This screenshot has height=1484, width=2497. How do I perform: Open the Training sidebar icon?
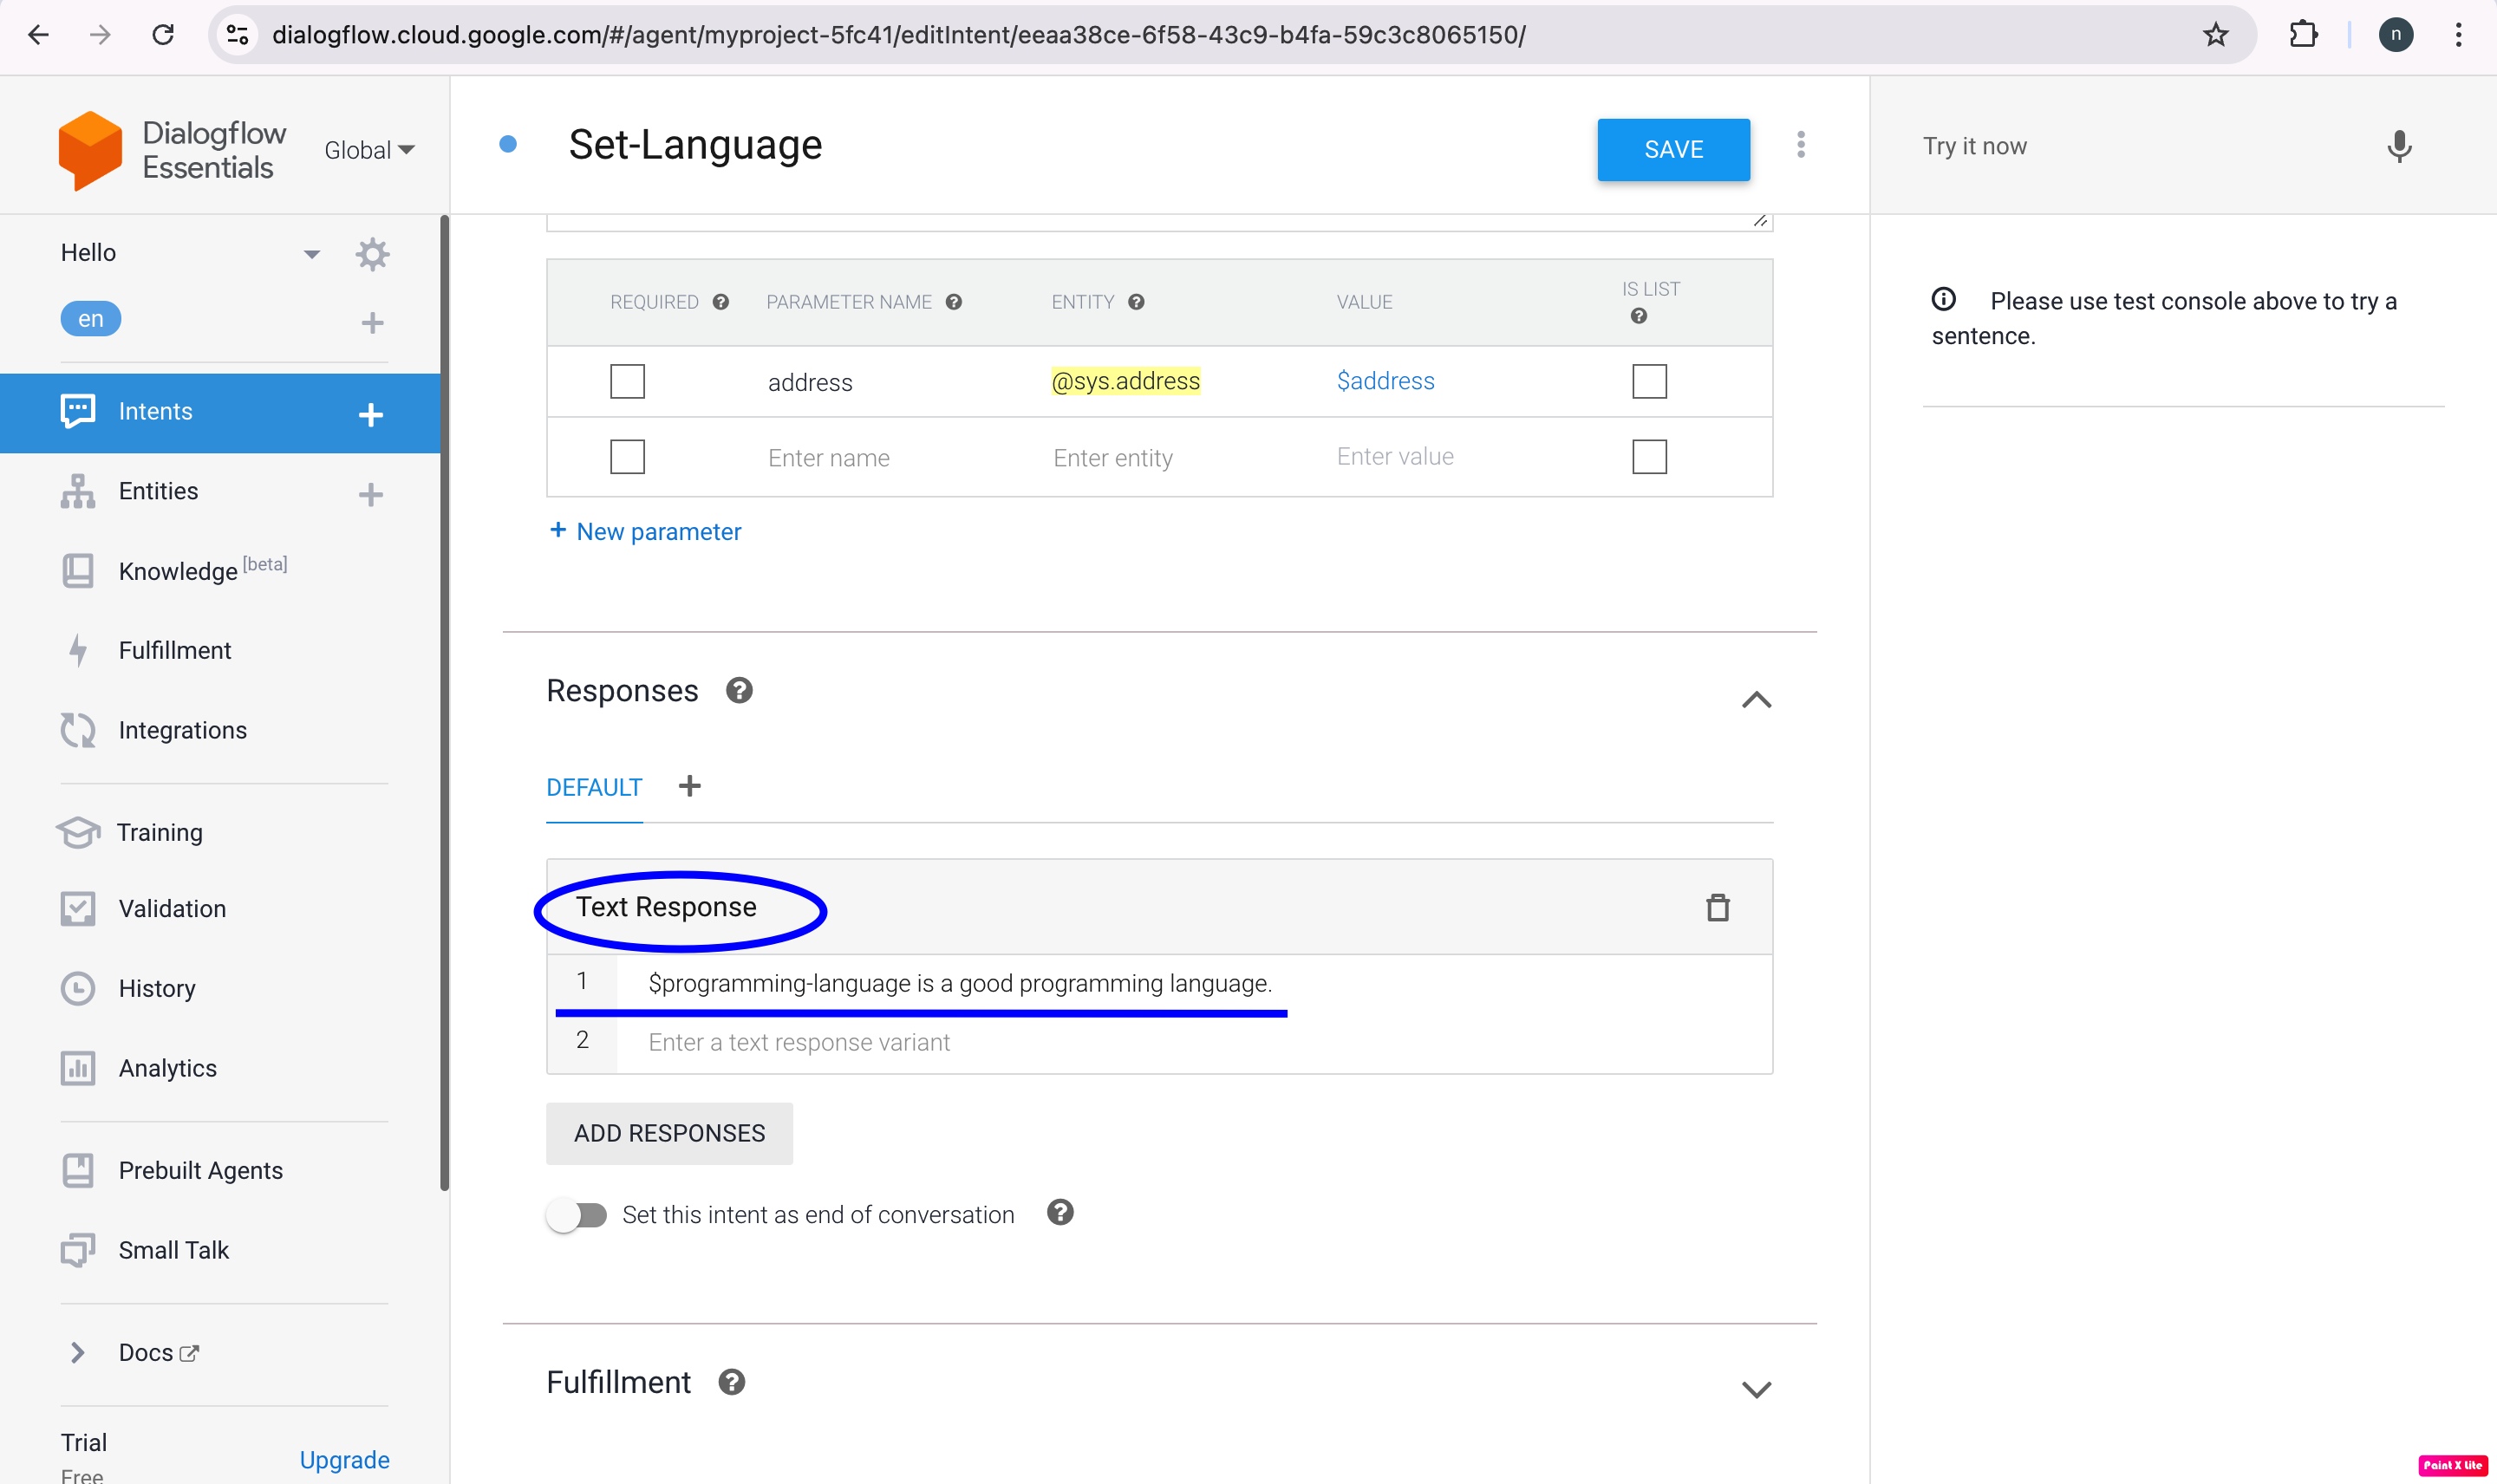(78, 831)
